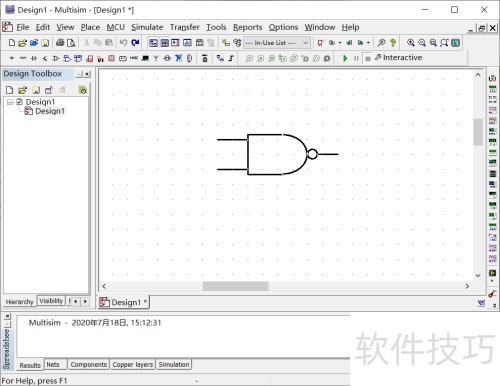Switch to the Visibility tab
The image size is (500, 386).
[51, 301]
